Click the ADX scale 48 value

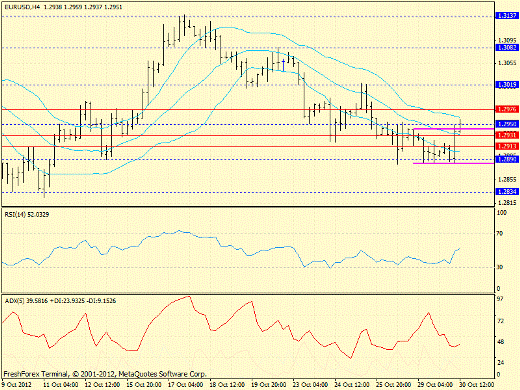pos(500,342)
